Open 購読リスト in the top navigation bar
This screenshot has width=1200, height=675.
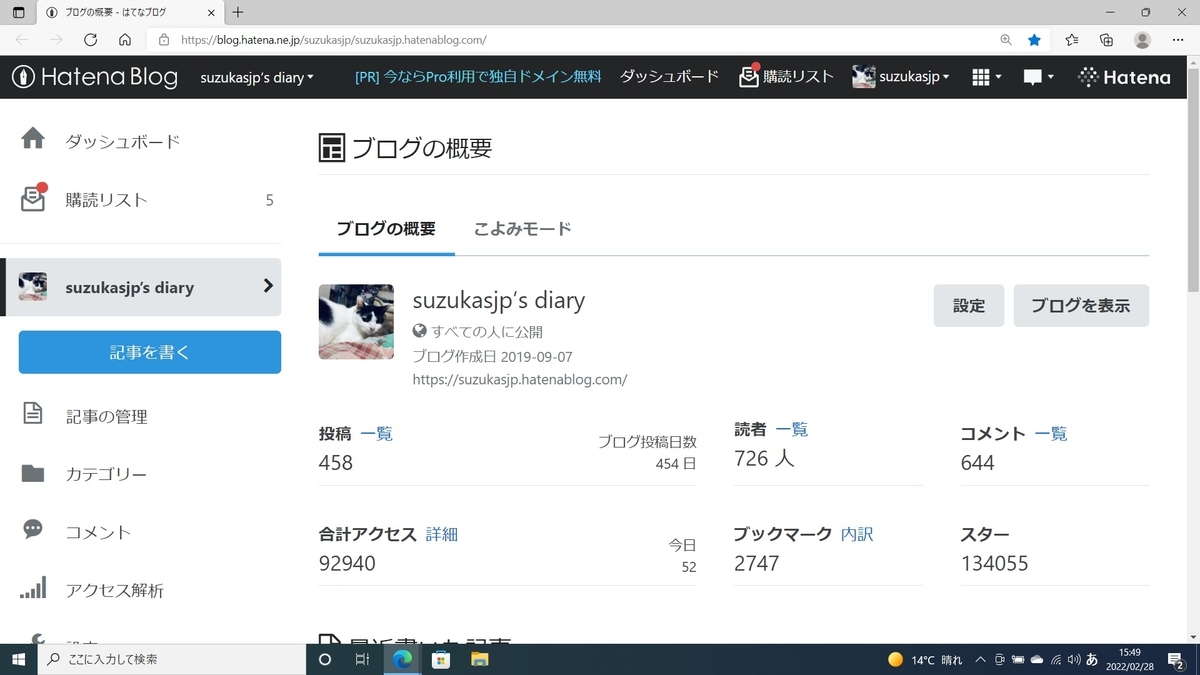(786, 77)
